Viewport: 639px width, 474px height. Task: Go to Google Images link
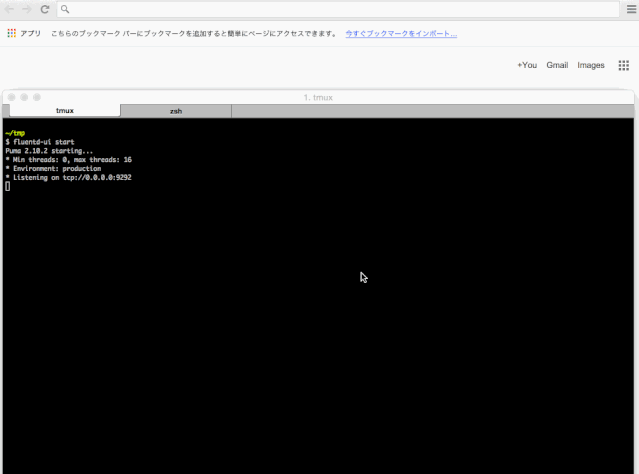click(591, 65)
